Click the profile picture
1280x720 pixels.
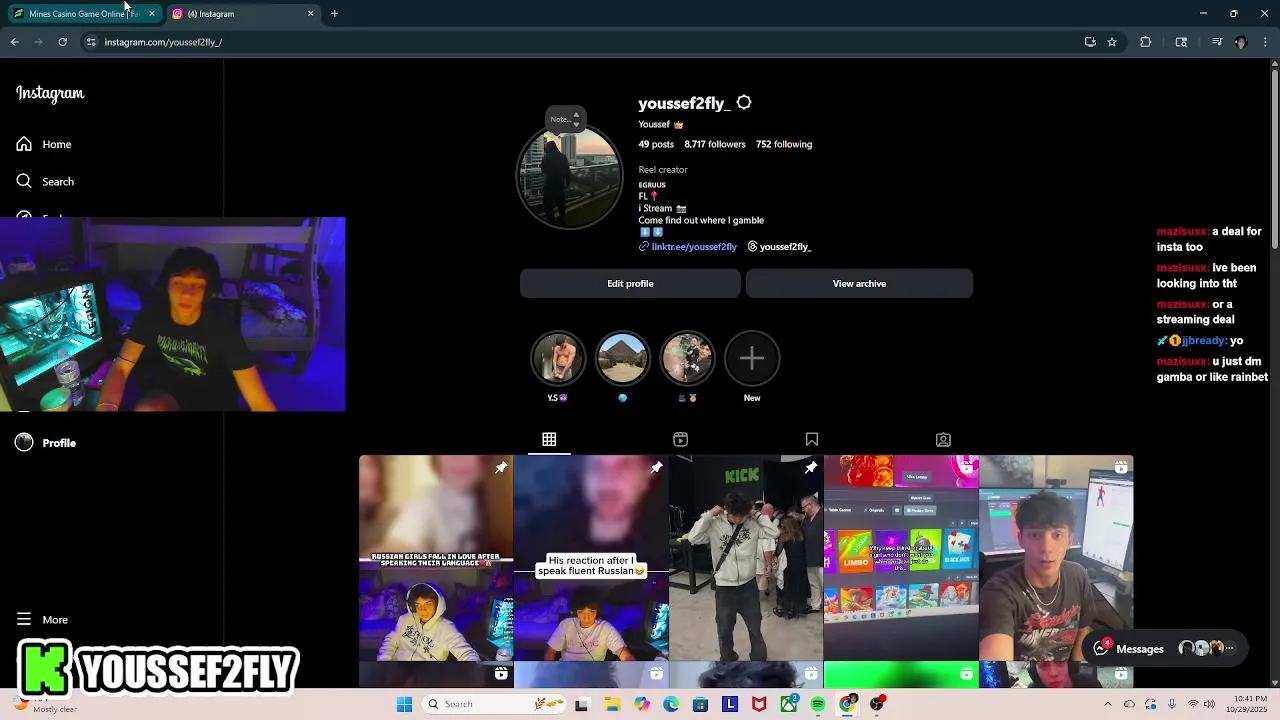569,177
